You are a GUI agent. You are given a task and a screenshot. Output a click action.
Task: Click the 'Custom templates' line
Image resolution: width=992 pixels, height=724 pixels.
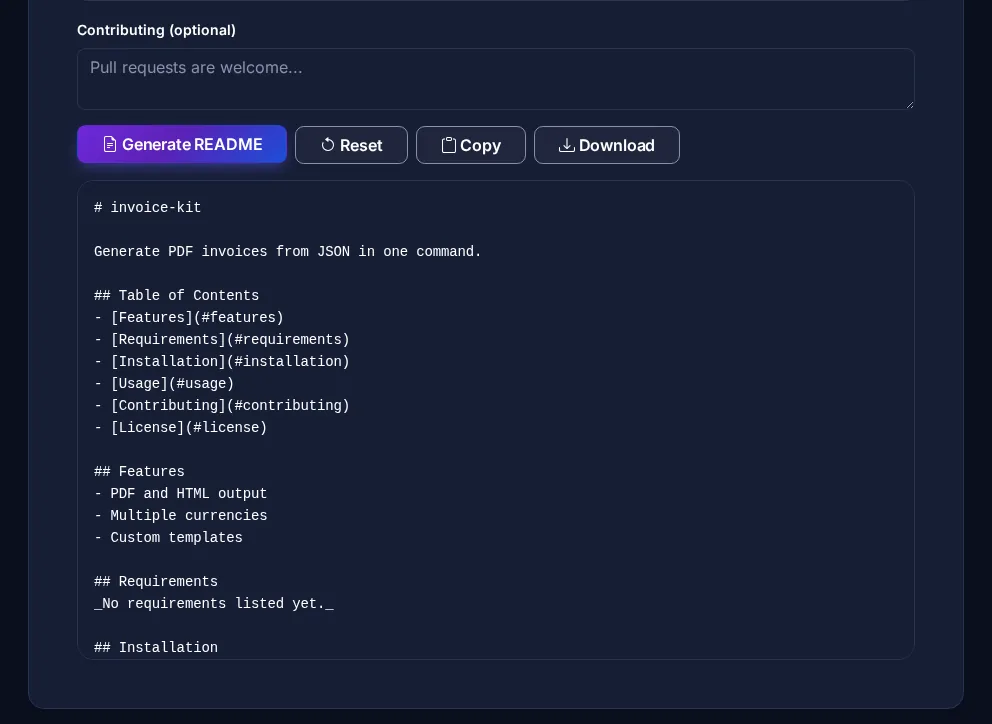[168, 538]
